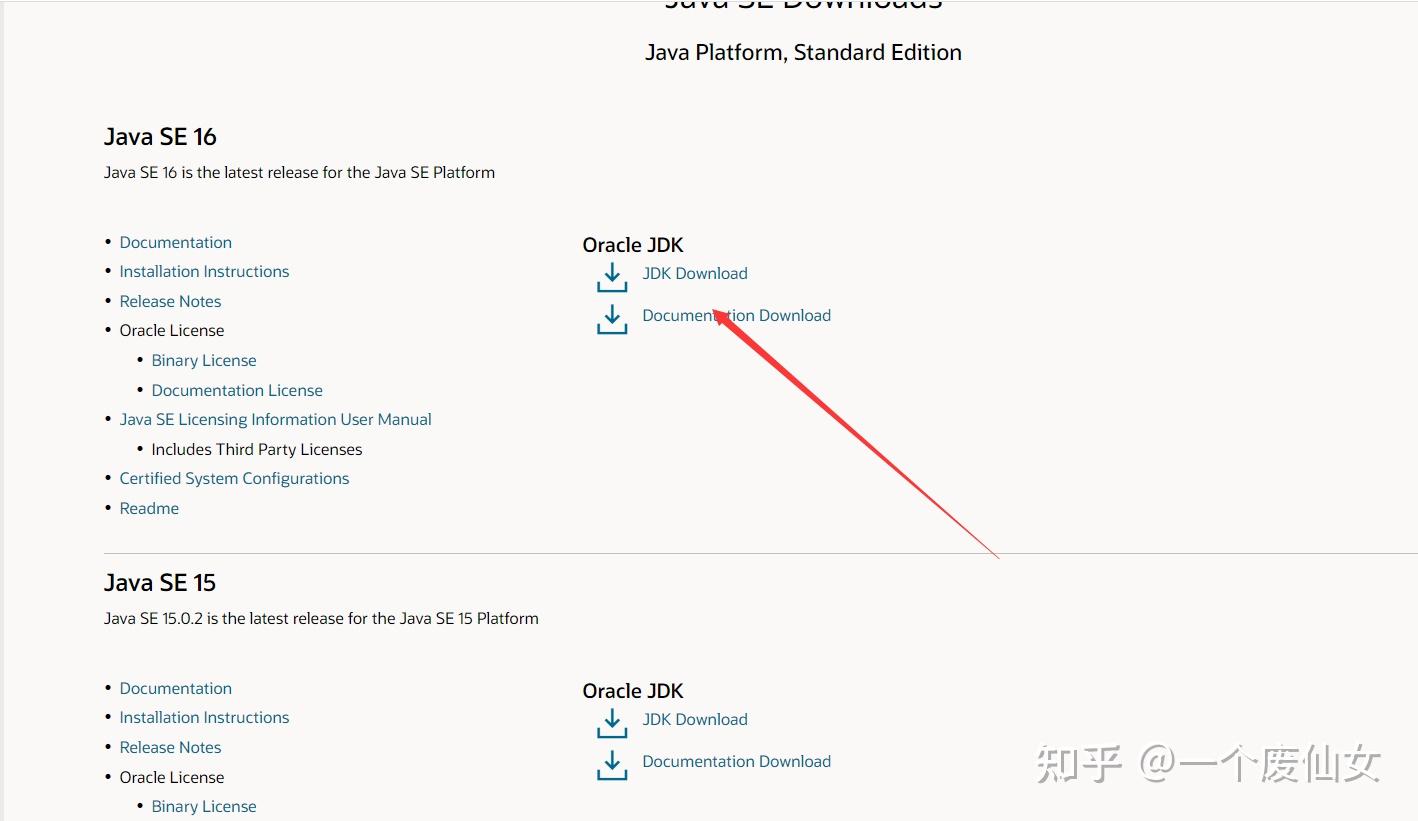1418x821 pixels.
Task: Open Java SE Licensing Information User Manual
Action: 276,419
